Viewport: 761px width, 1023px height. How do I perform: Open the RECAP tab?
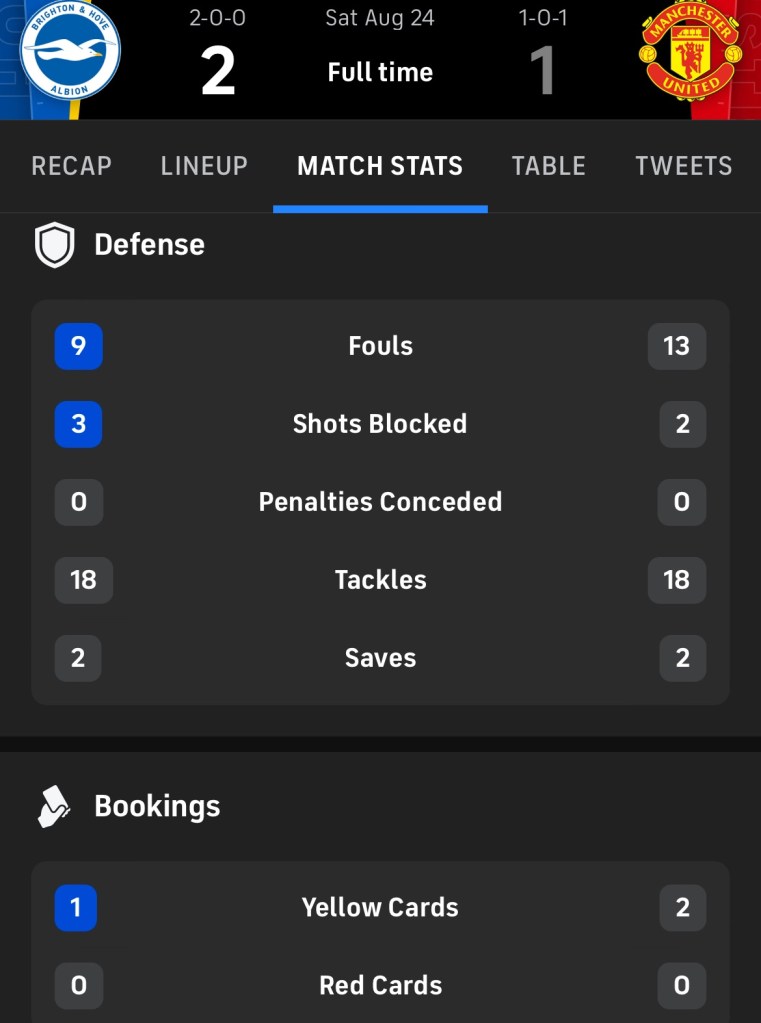pos(72,166)
